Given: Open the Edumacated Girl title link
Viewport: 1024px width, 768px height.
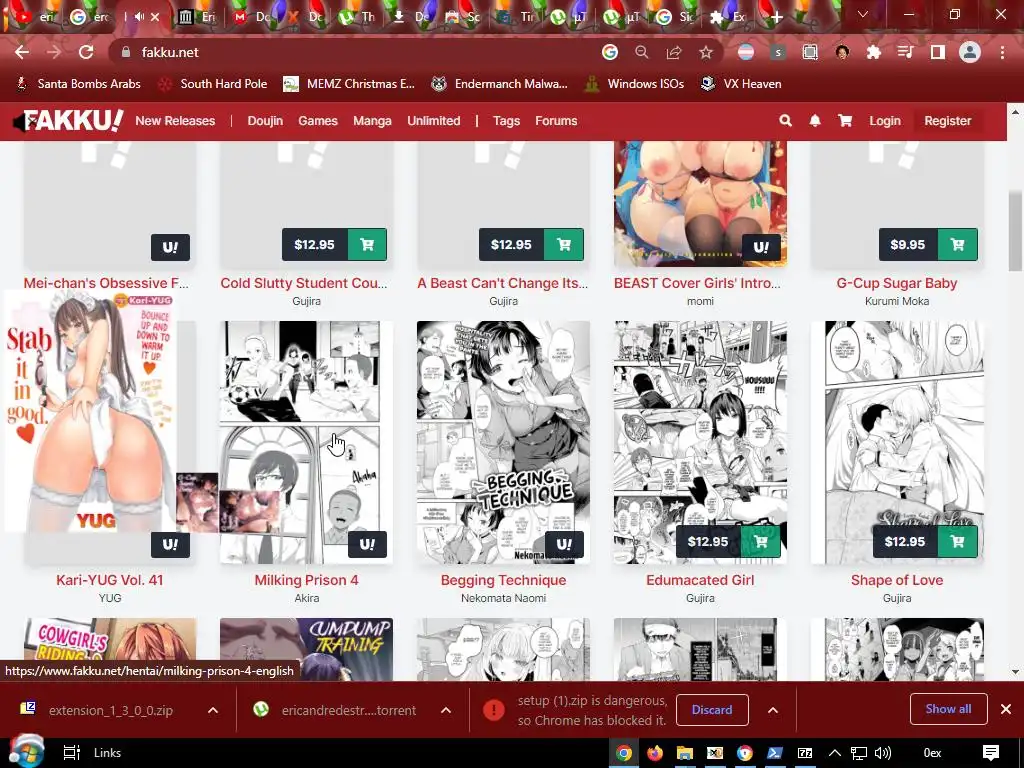Looking at the screenshot, I should [x=700, y=580].
